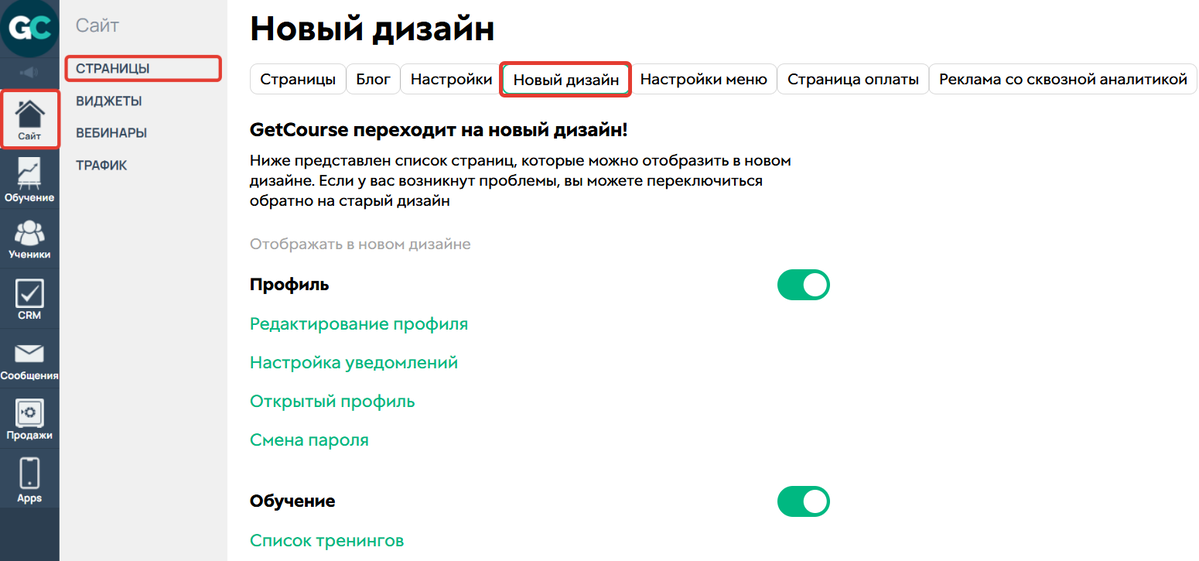Switch to the Настройки tab

(451, 79)
